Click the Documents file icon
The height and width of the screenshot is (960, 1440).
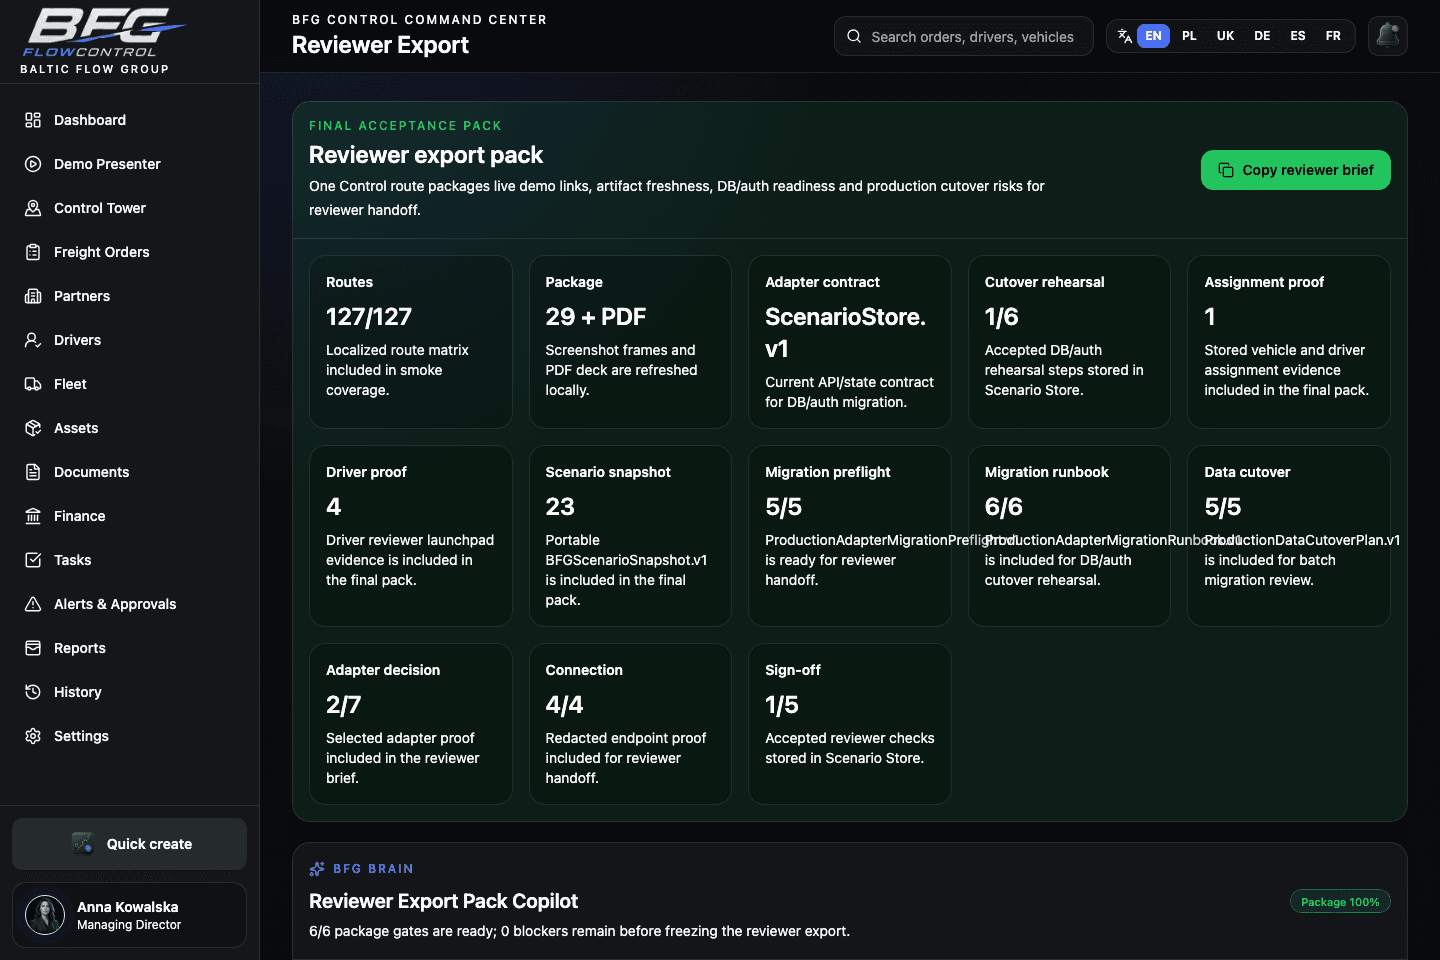pyautogui.click(x=33, y=472)
